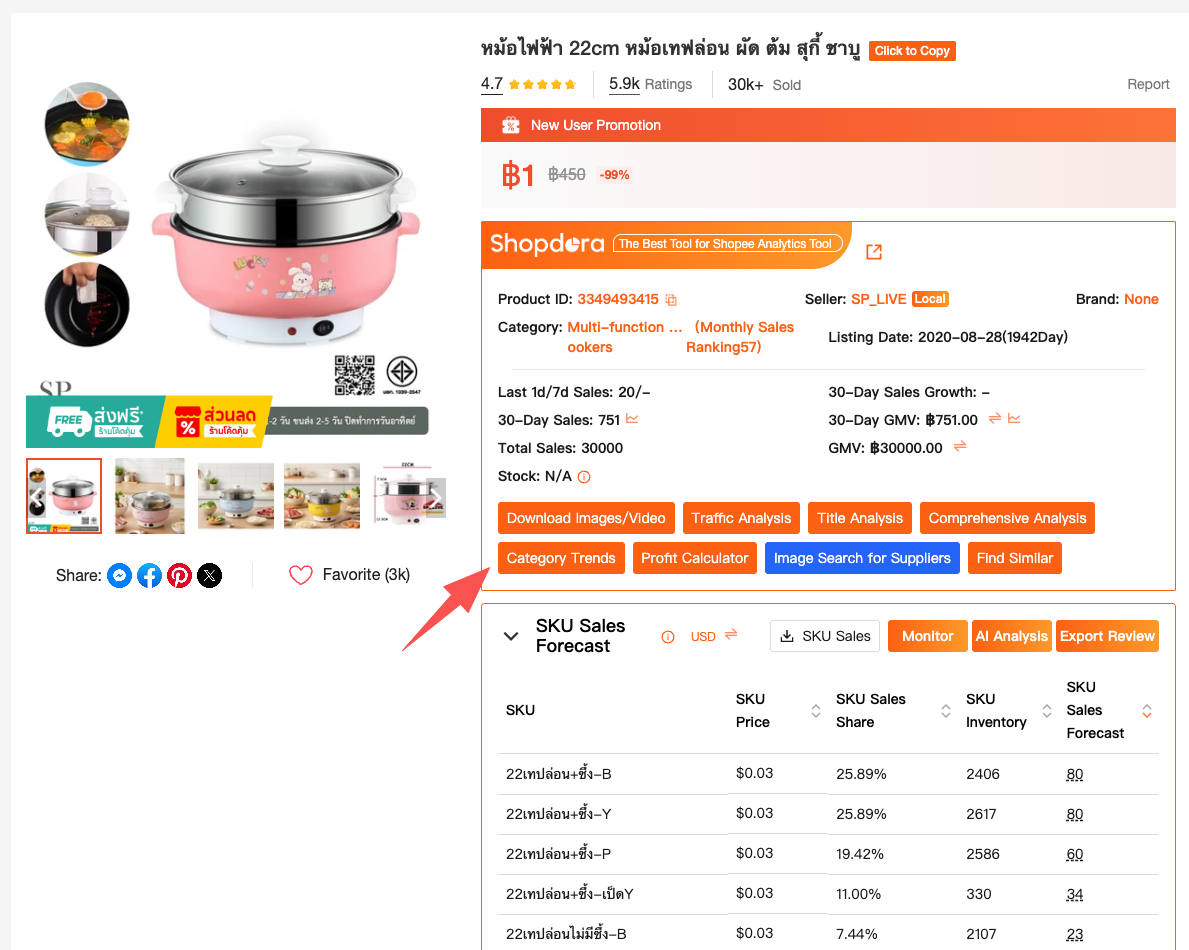1189x950 pixels.
Task: Click the Favorite heart icon
Action: (x=300, y=575)
